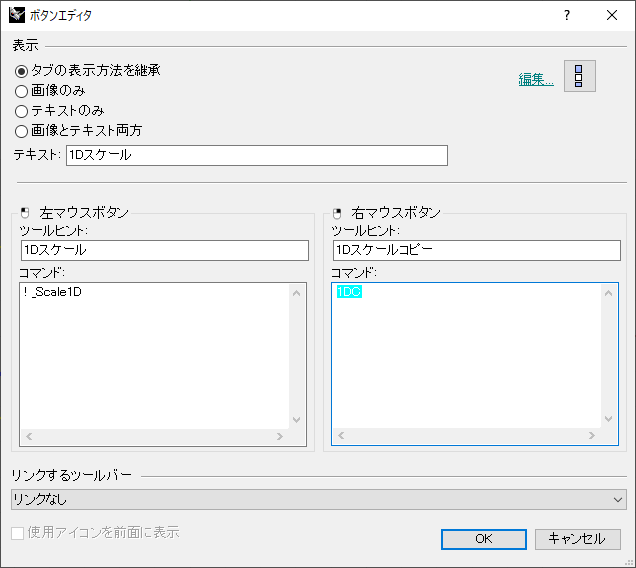Click the help question mark button
This screenshot has height=568, width=636.
click(x=566, y=15)
